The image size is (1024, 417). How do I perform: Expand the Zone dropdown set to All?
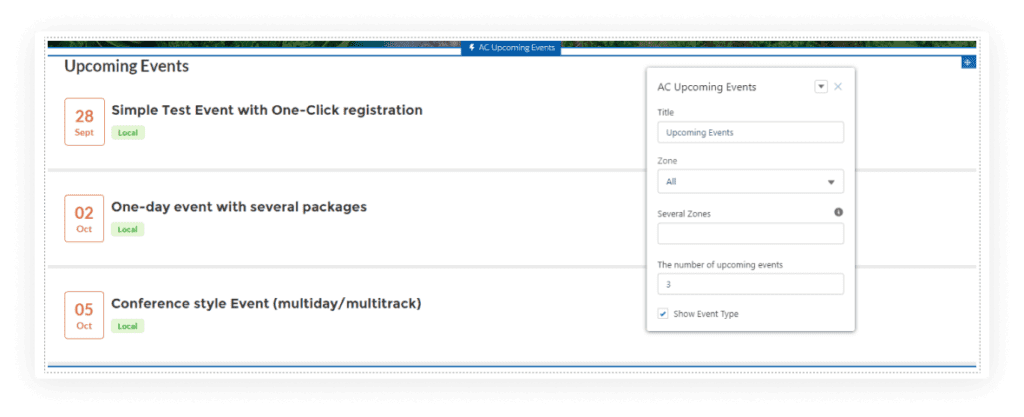click(x=750, y=181)
